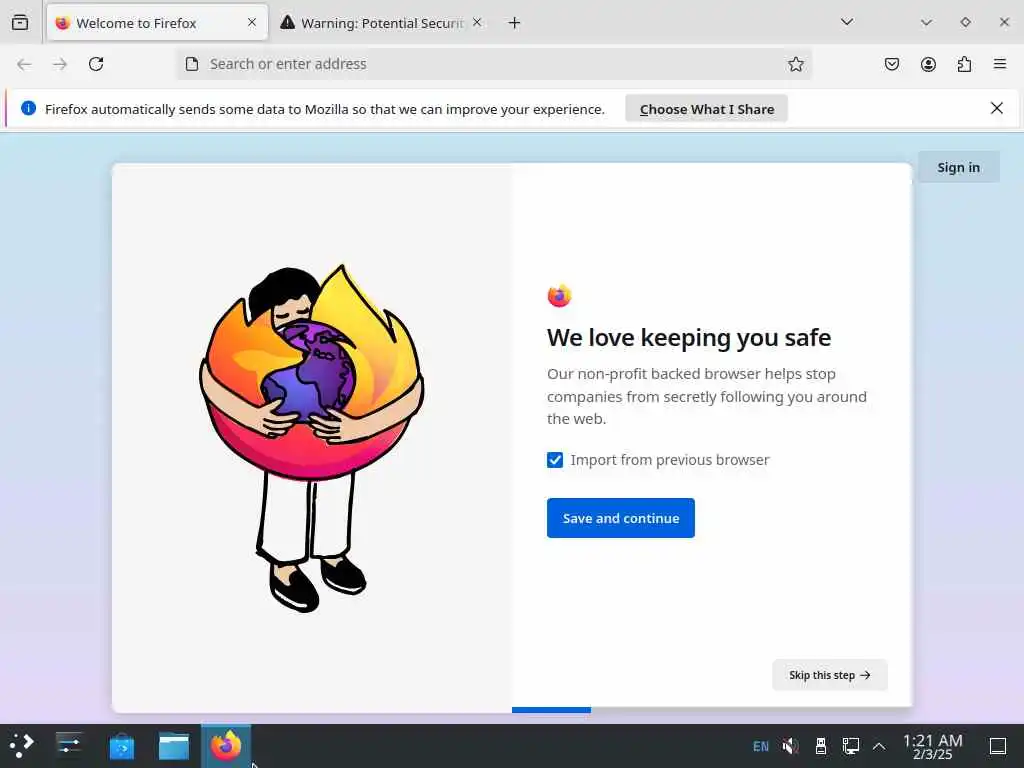Click the Sign in button
Viewport: 1024px width, 768px height.
[x=958, y=167]
